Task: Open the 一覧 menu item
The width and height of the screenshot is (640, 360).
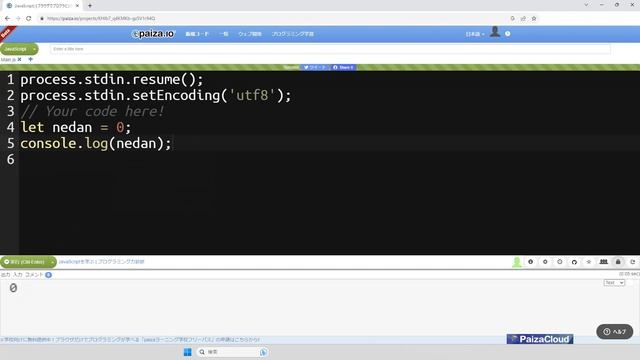Action: [224, 34]
